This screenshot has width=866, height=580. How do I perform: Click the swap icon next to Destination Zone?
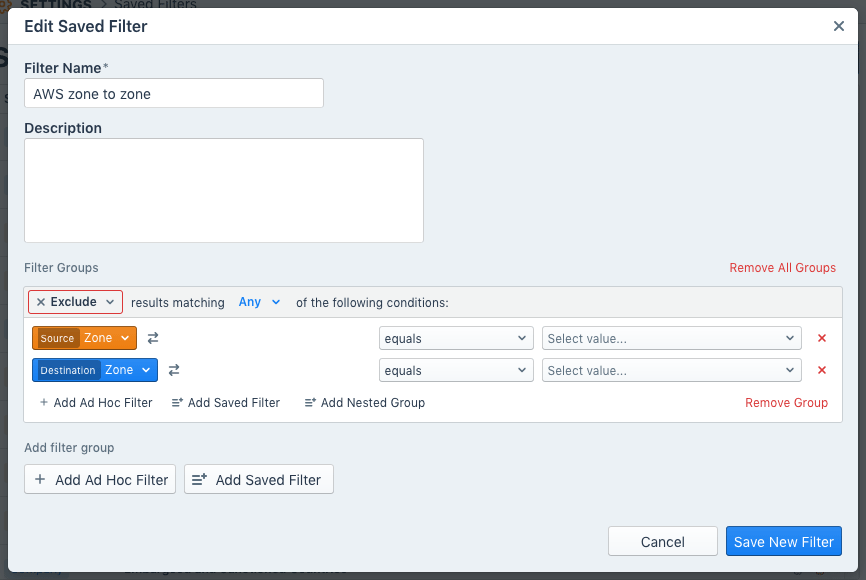pyautogui.click(x=174, y=371)
